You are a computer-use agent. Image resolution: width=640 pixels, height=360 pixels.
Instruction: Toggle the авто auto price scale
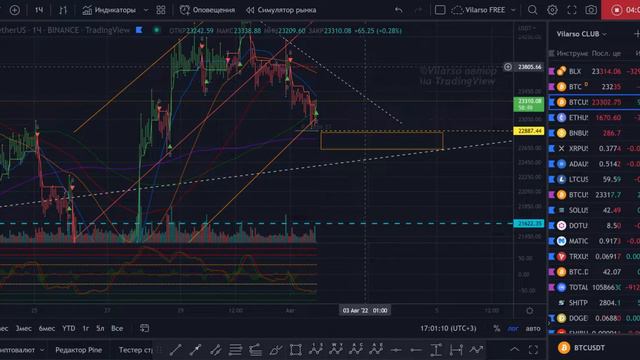(x=533, y=328)
